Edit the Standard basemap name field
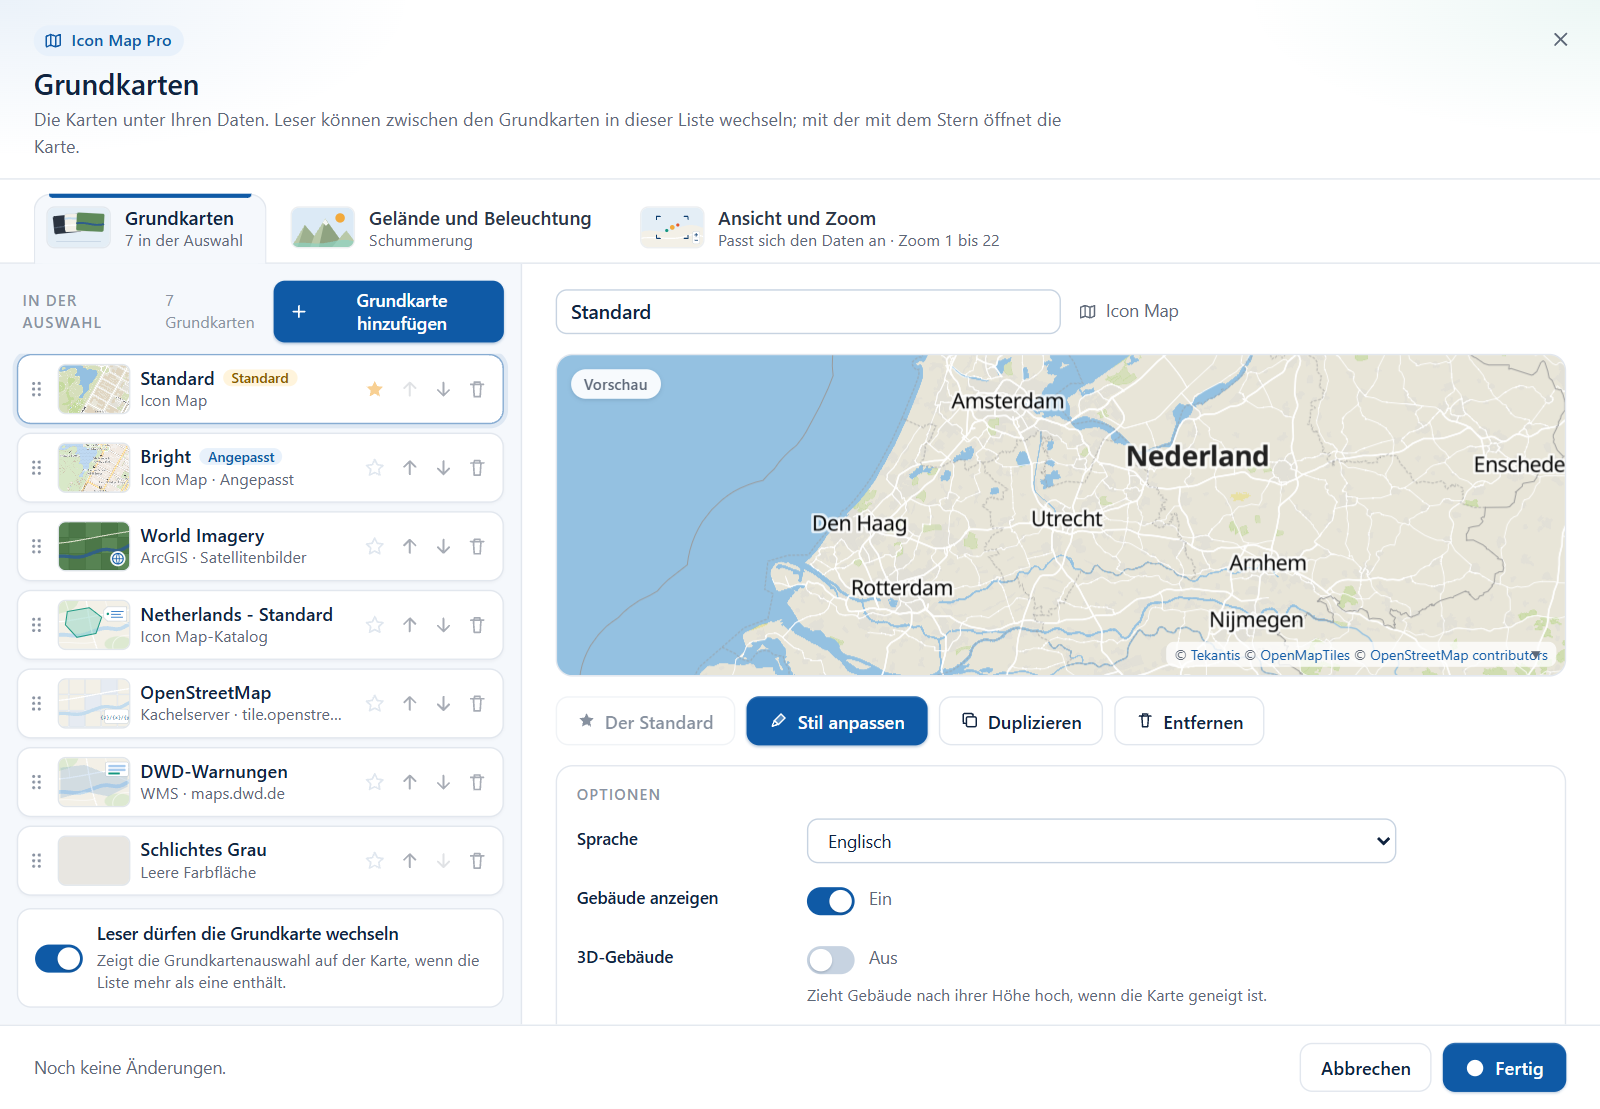This screenshot has height=1109, width=1600. click(x=808, y=312)
